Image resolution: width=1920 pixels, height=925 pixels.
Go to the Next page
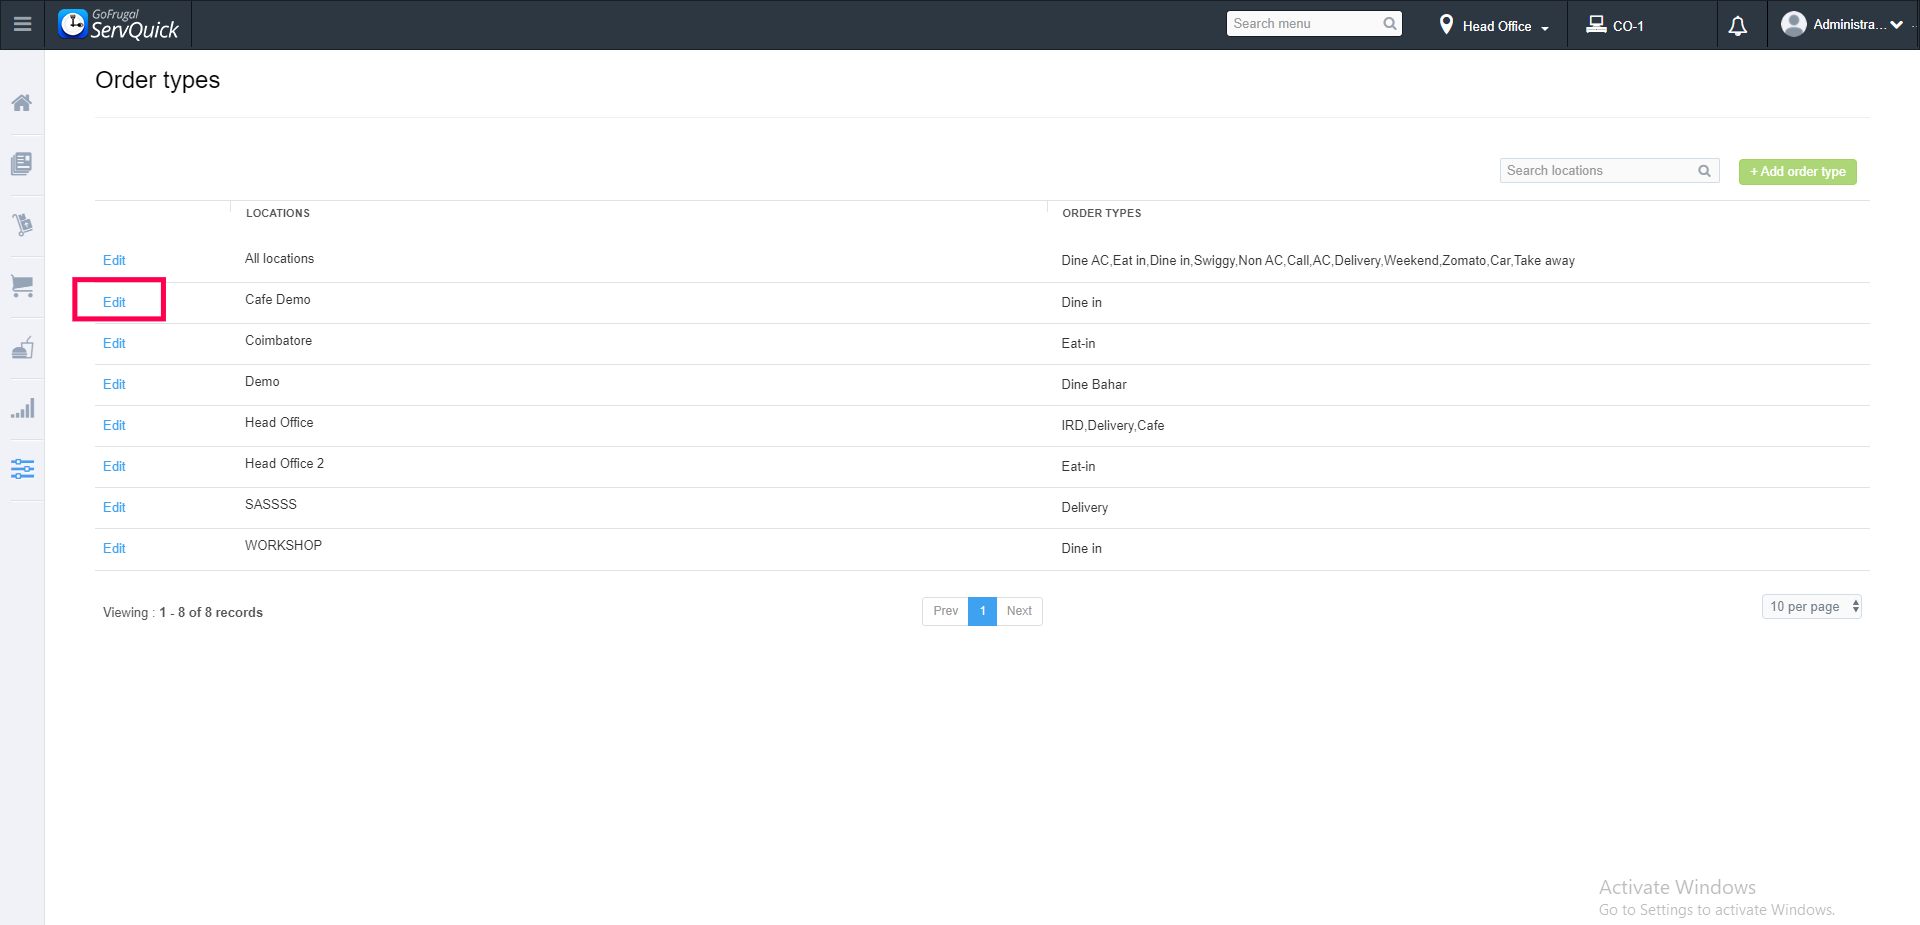1019,611
